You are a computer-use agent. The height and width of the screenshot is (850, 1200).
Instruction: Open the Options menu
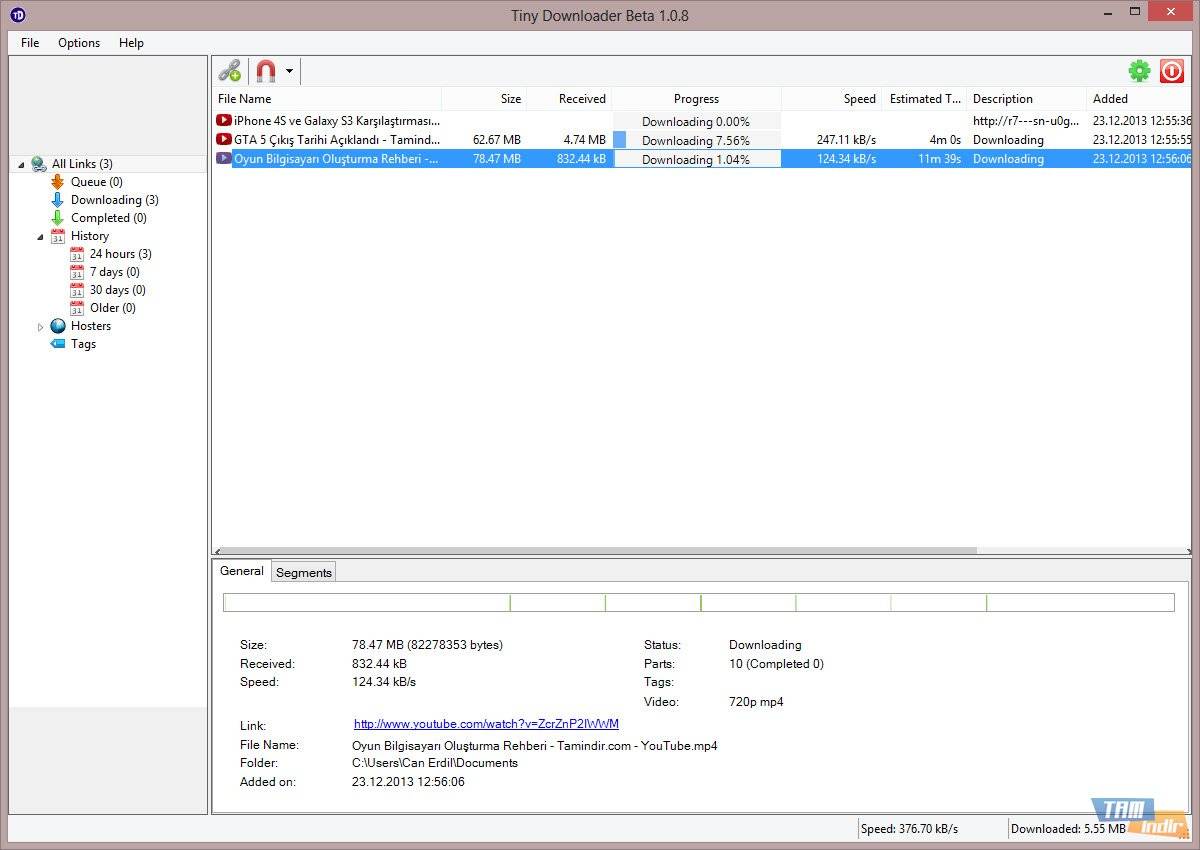pyautogui.click(x=79, y=43)
